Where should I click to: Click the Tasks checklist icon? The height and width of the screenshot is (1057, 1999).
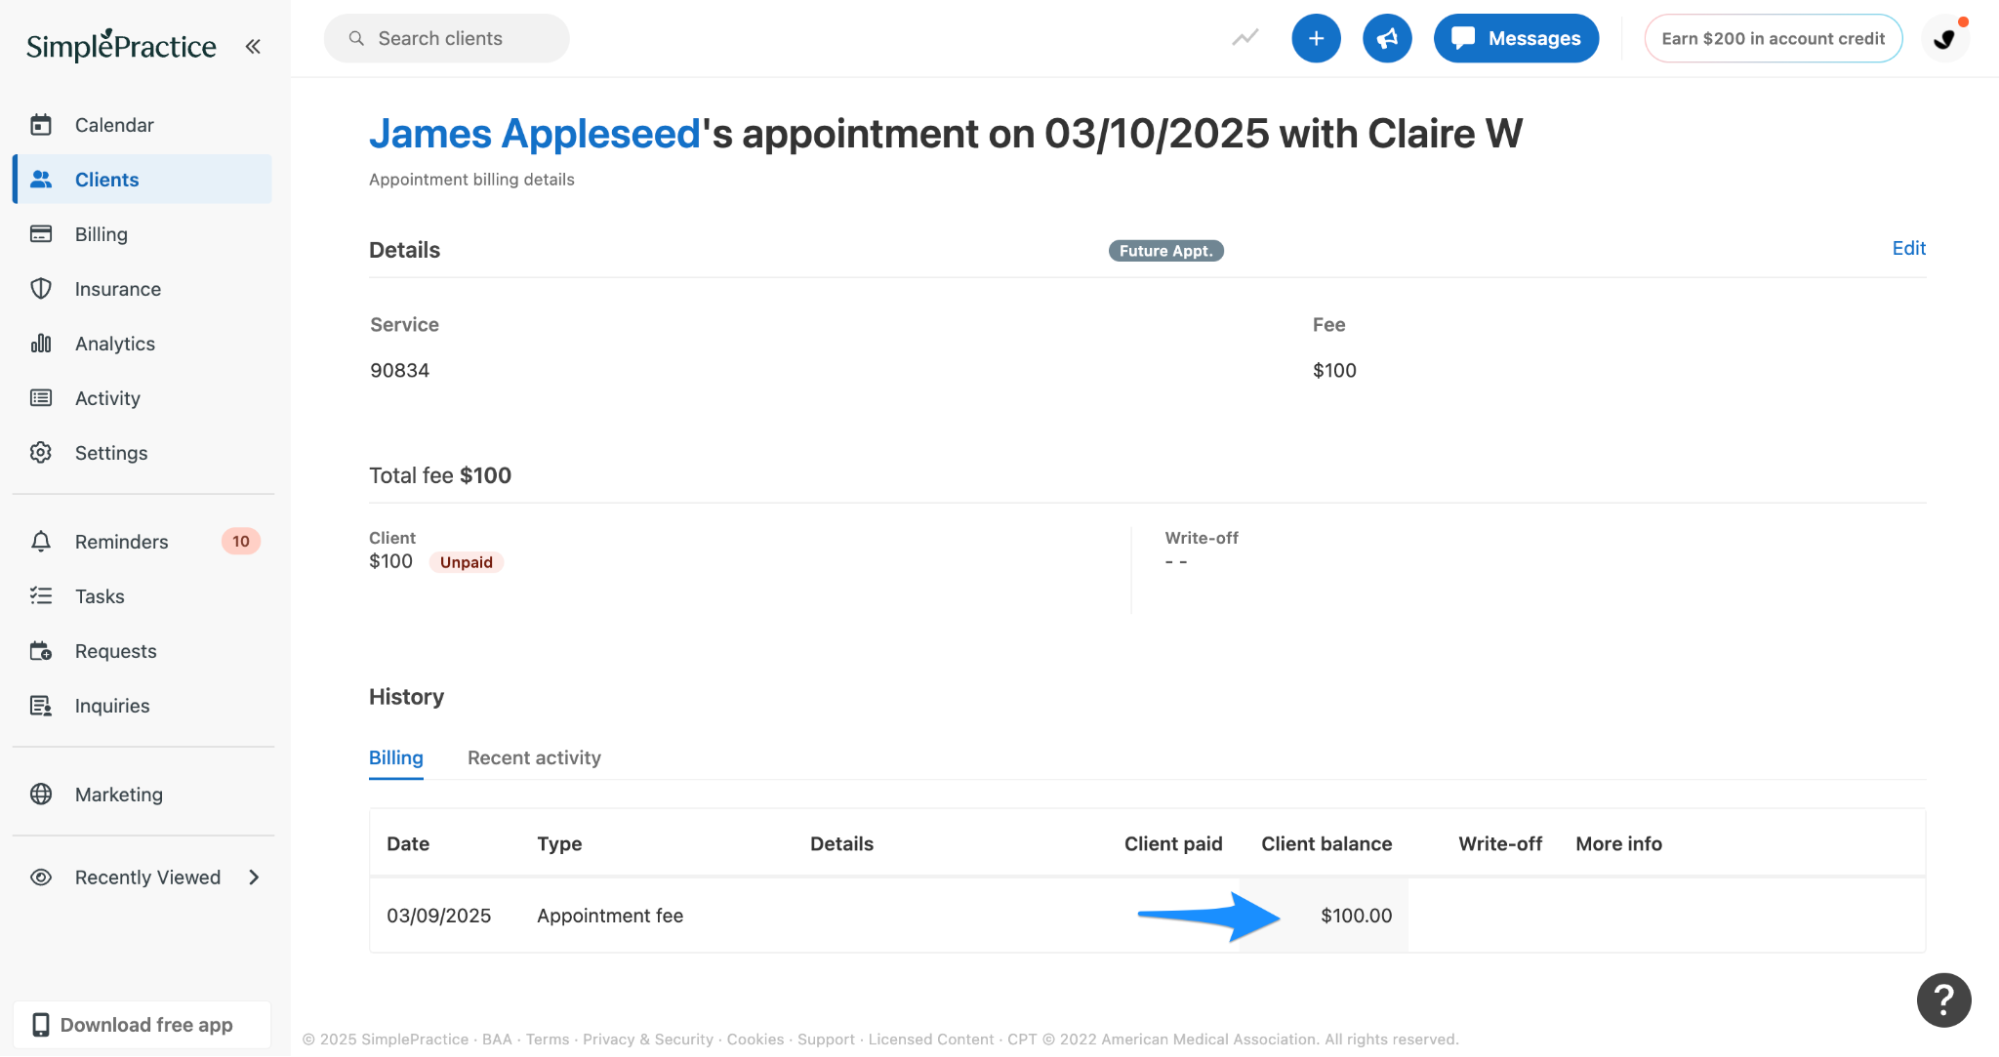(x=41, y=596)
